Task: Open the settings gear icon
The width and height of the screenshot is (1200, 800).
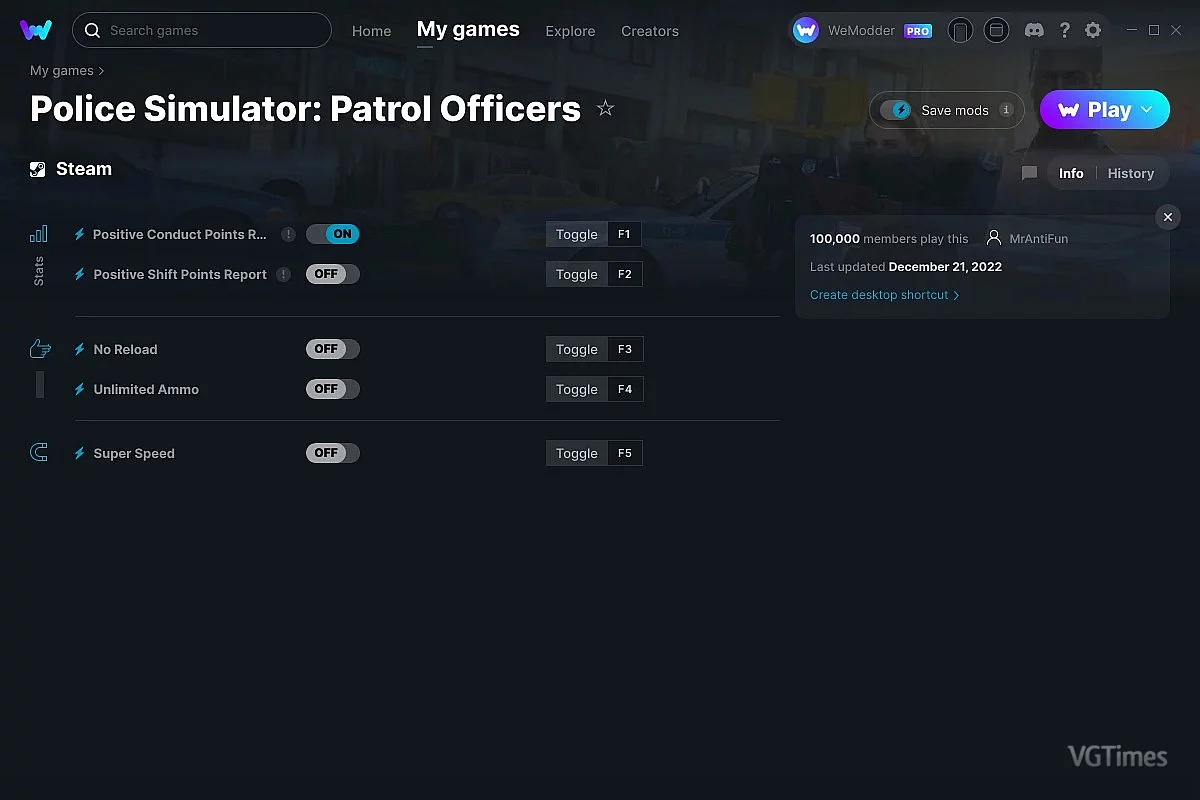Action: click(x=1093, y=31)
